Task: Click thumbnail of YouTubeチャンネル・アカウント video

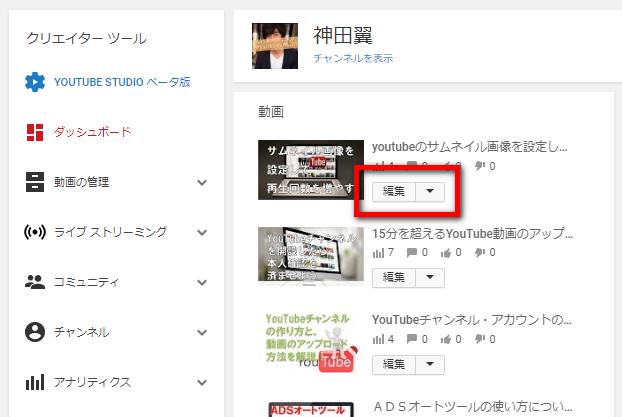Action: tap(311, 343)
